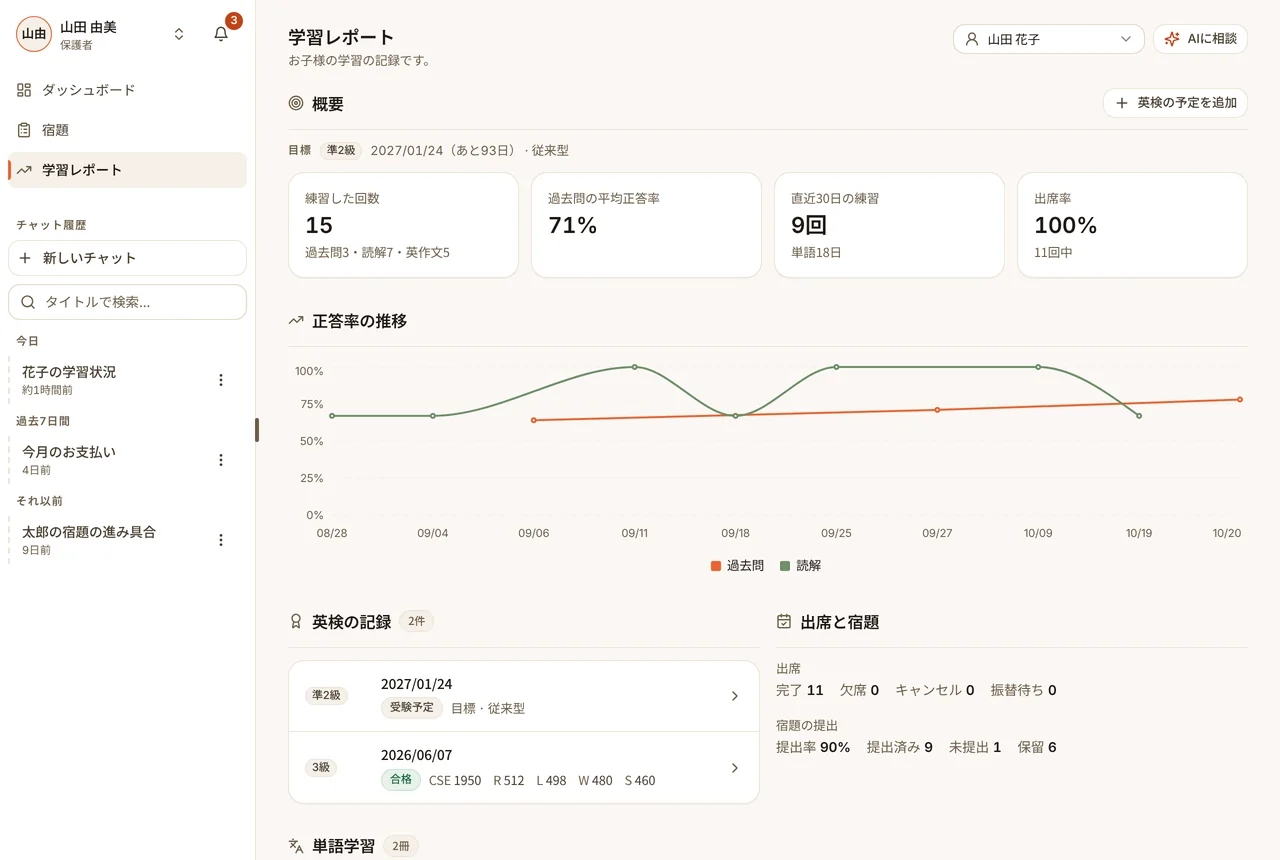Click the 宿題 clipboard icon

(24, 130)
